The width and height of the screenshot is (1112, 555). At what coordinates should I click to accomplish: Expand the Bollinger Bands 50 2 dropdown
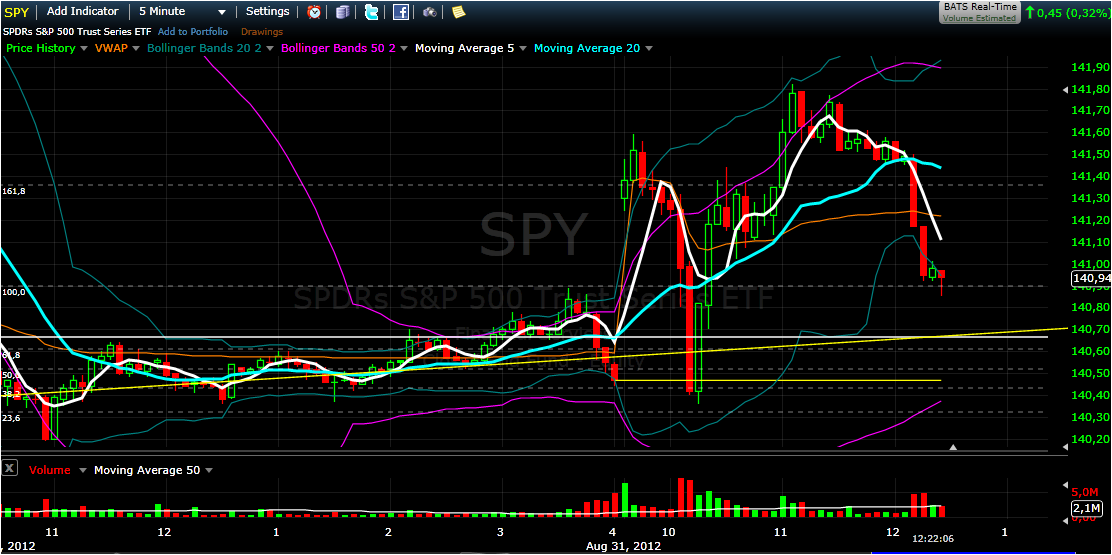pos(404,49)
